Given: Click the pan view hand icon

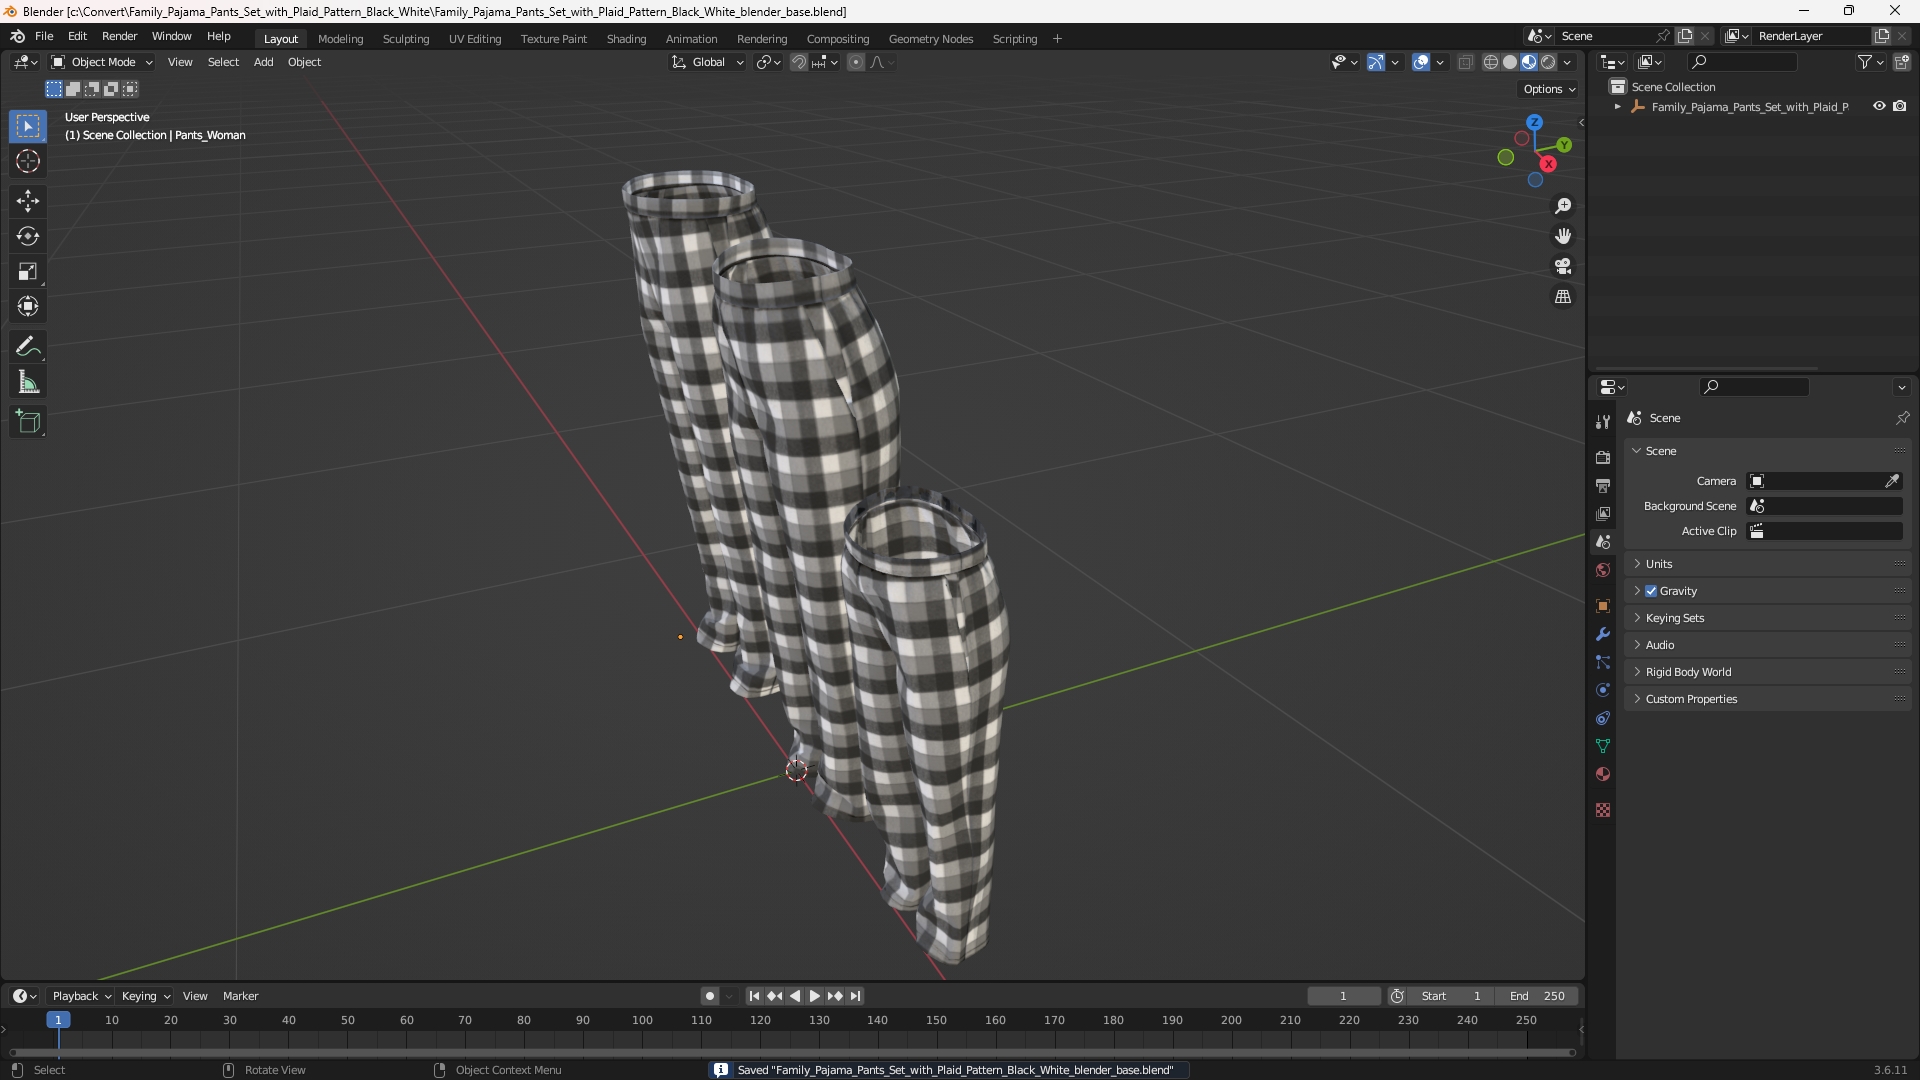Looking at the screenshot, I should (x=1563, y=236).
